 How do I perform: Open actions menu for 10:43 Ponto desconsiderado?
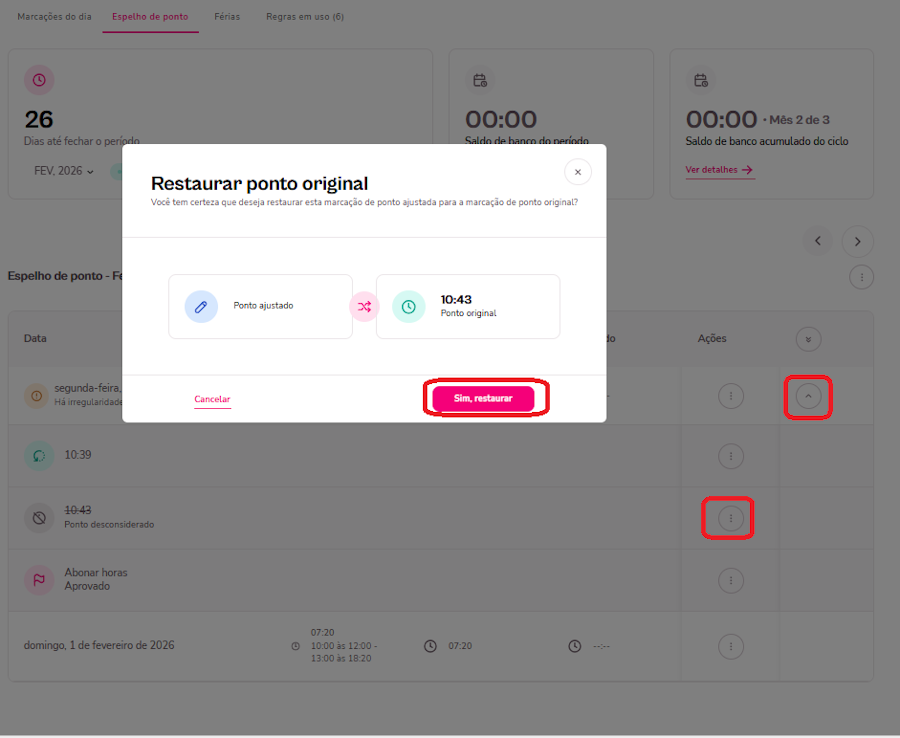point(731,518)
